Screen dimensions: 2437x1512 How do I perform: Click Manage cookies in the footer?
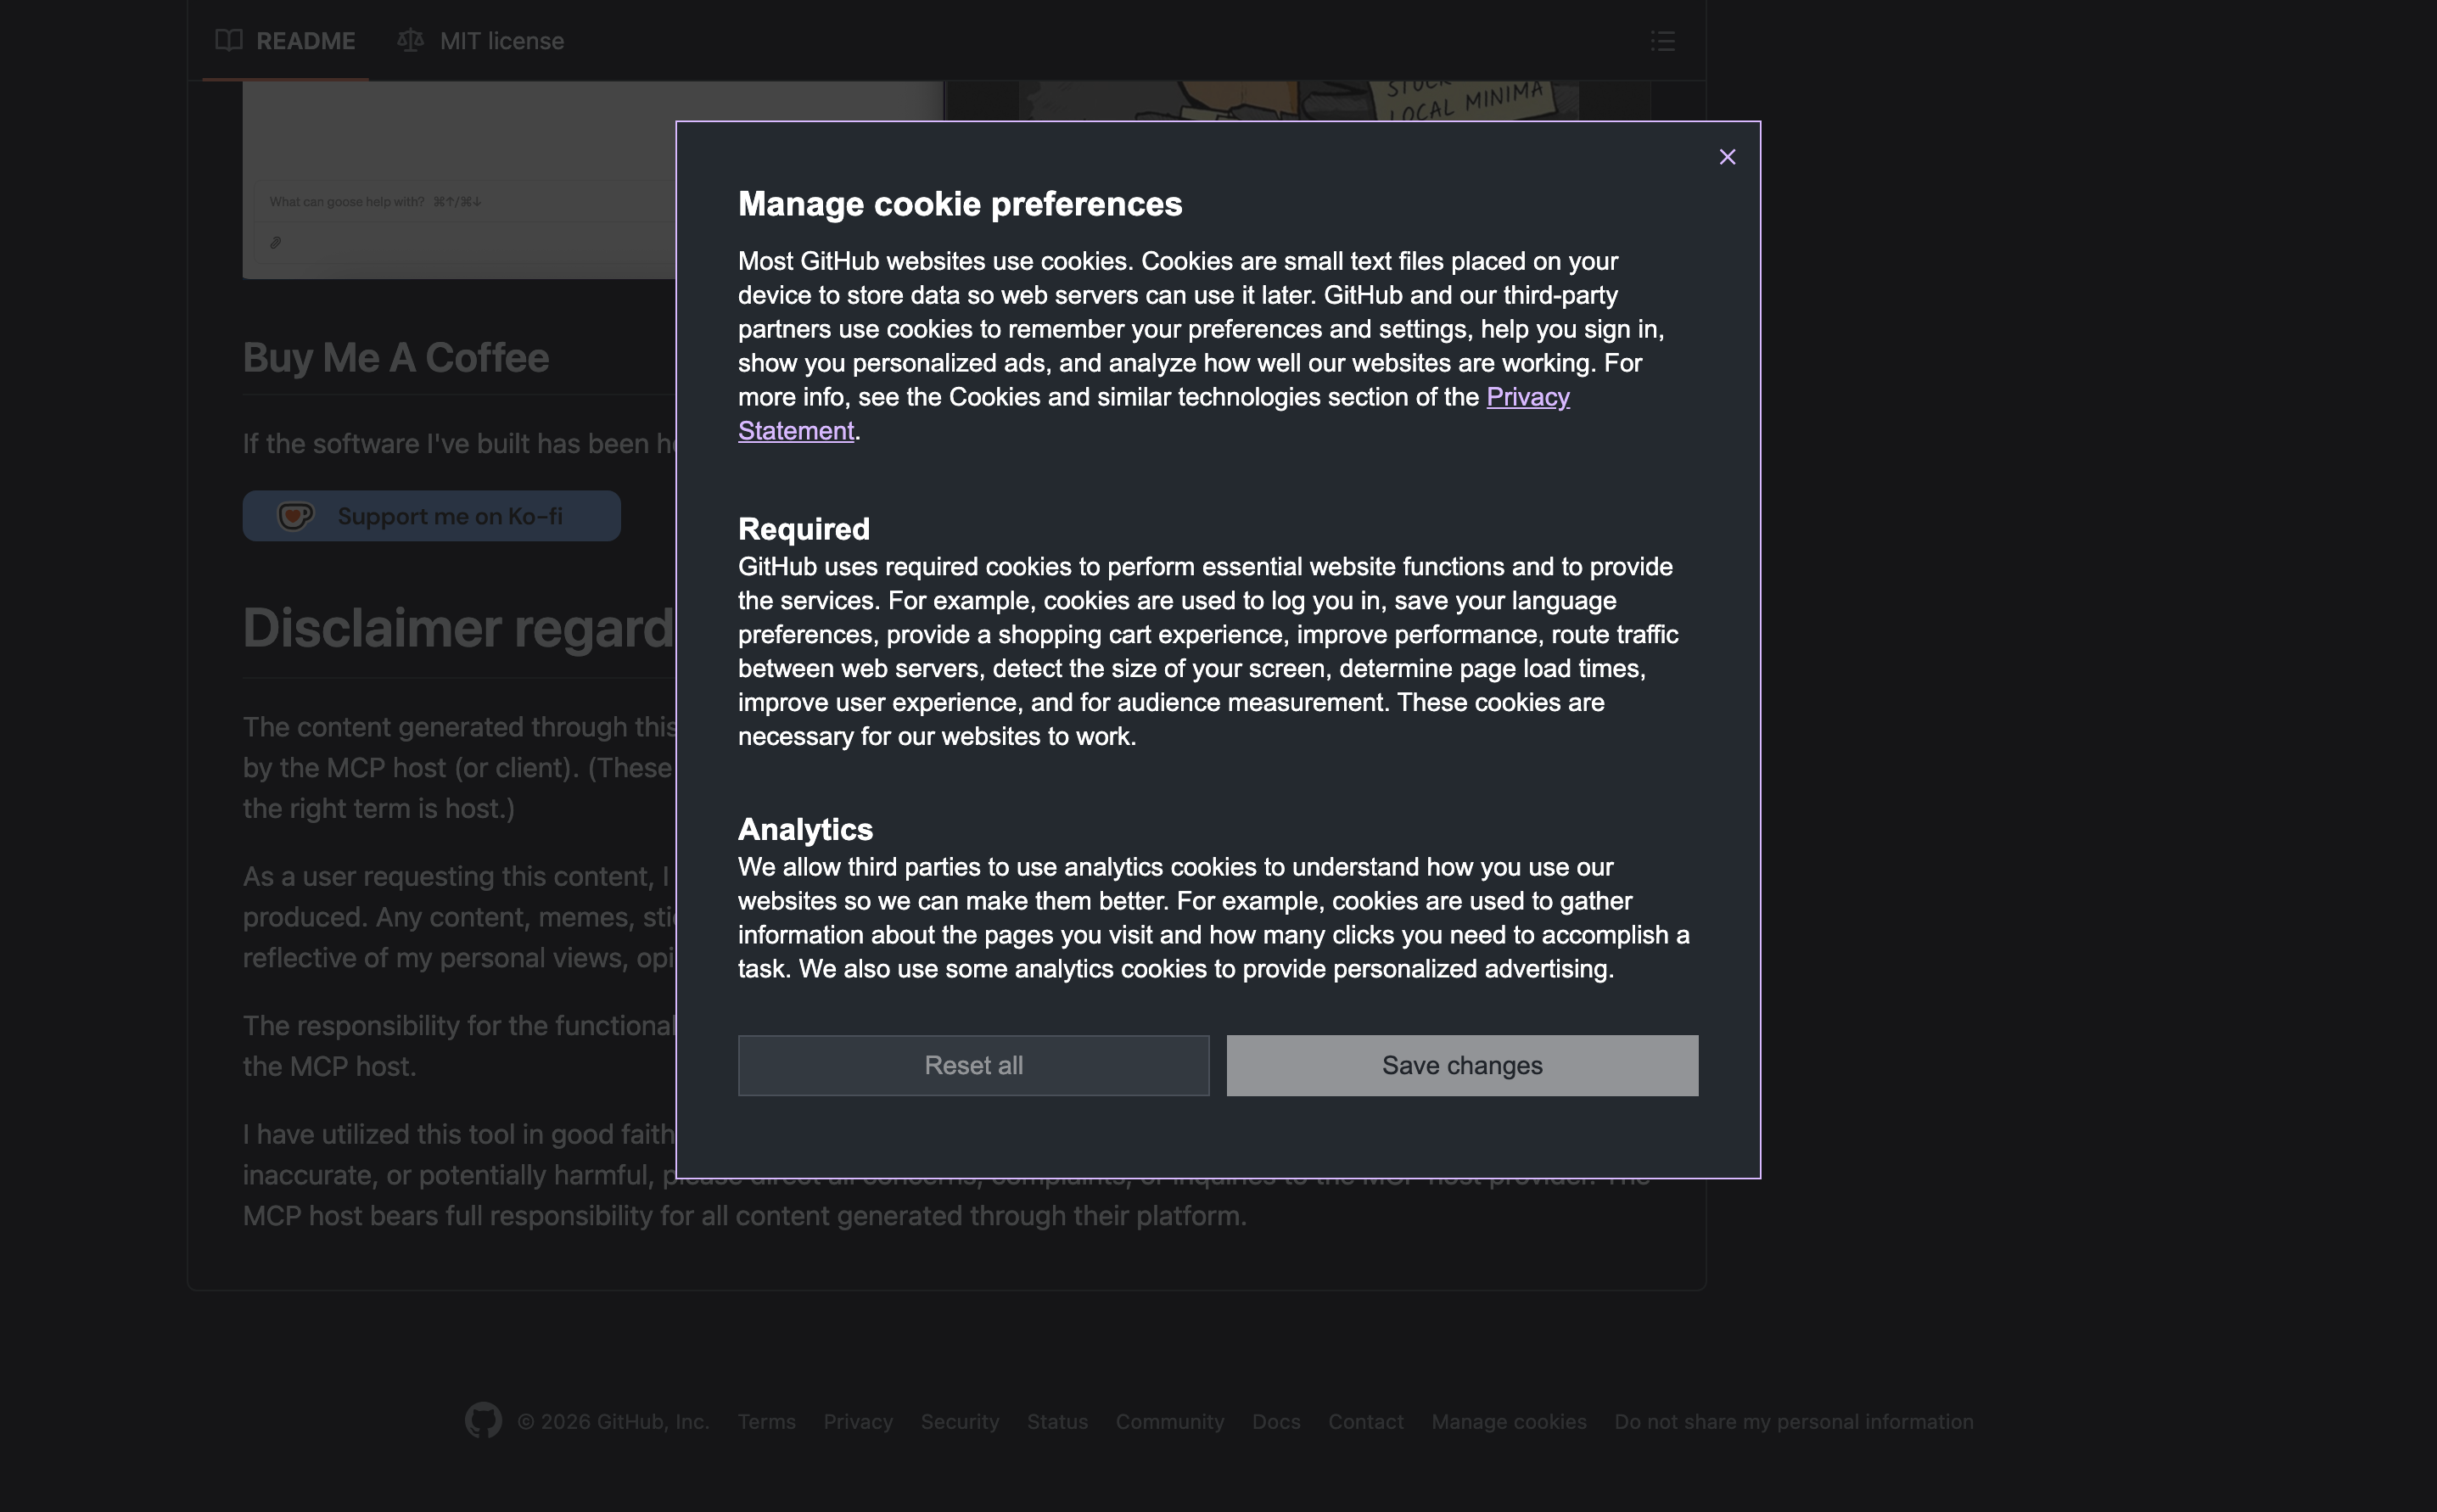[x=1508, y=1421]
